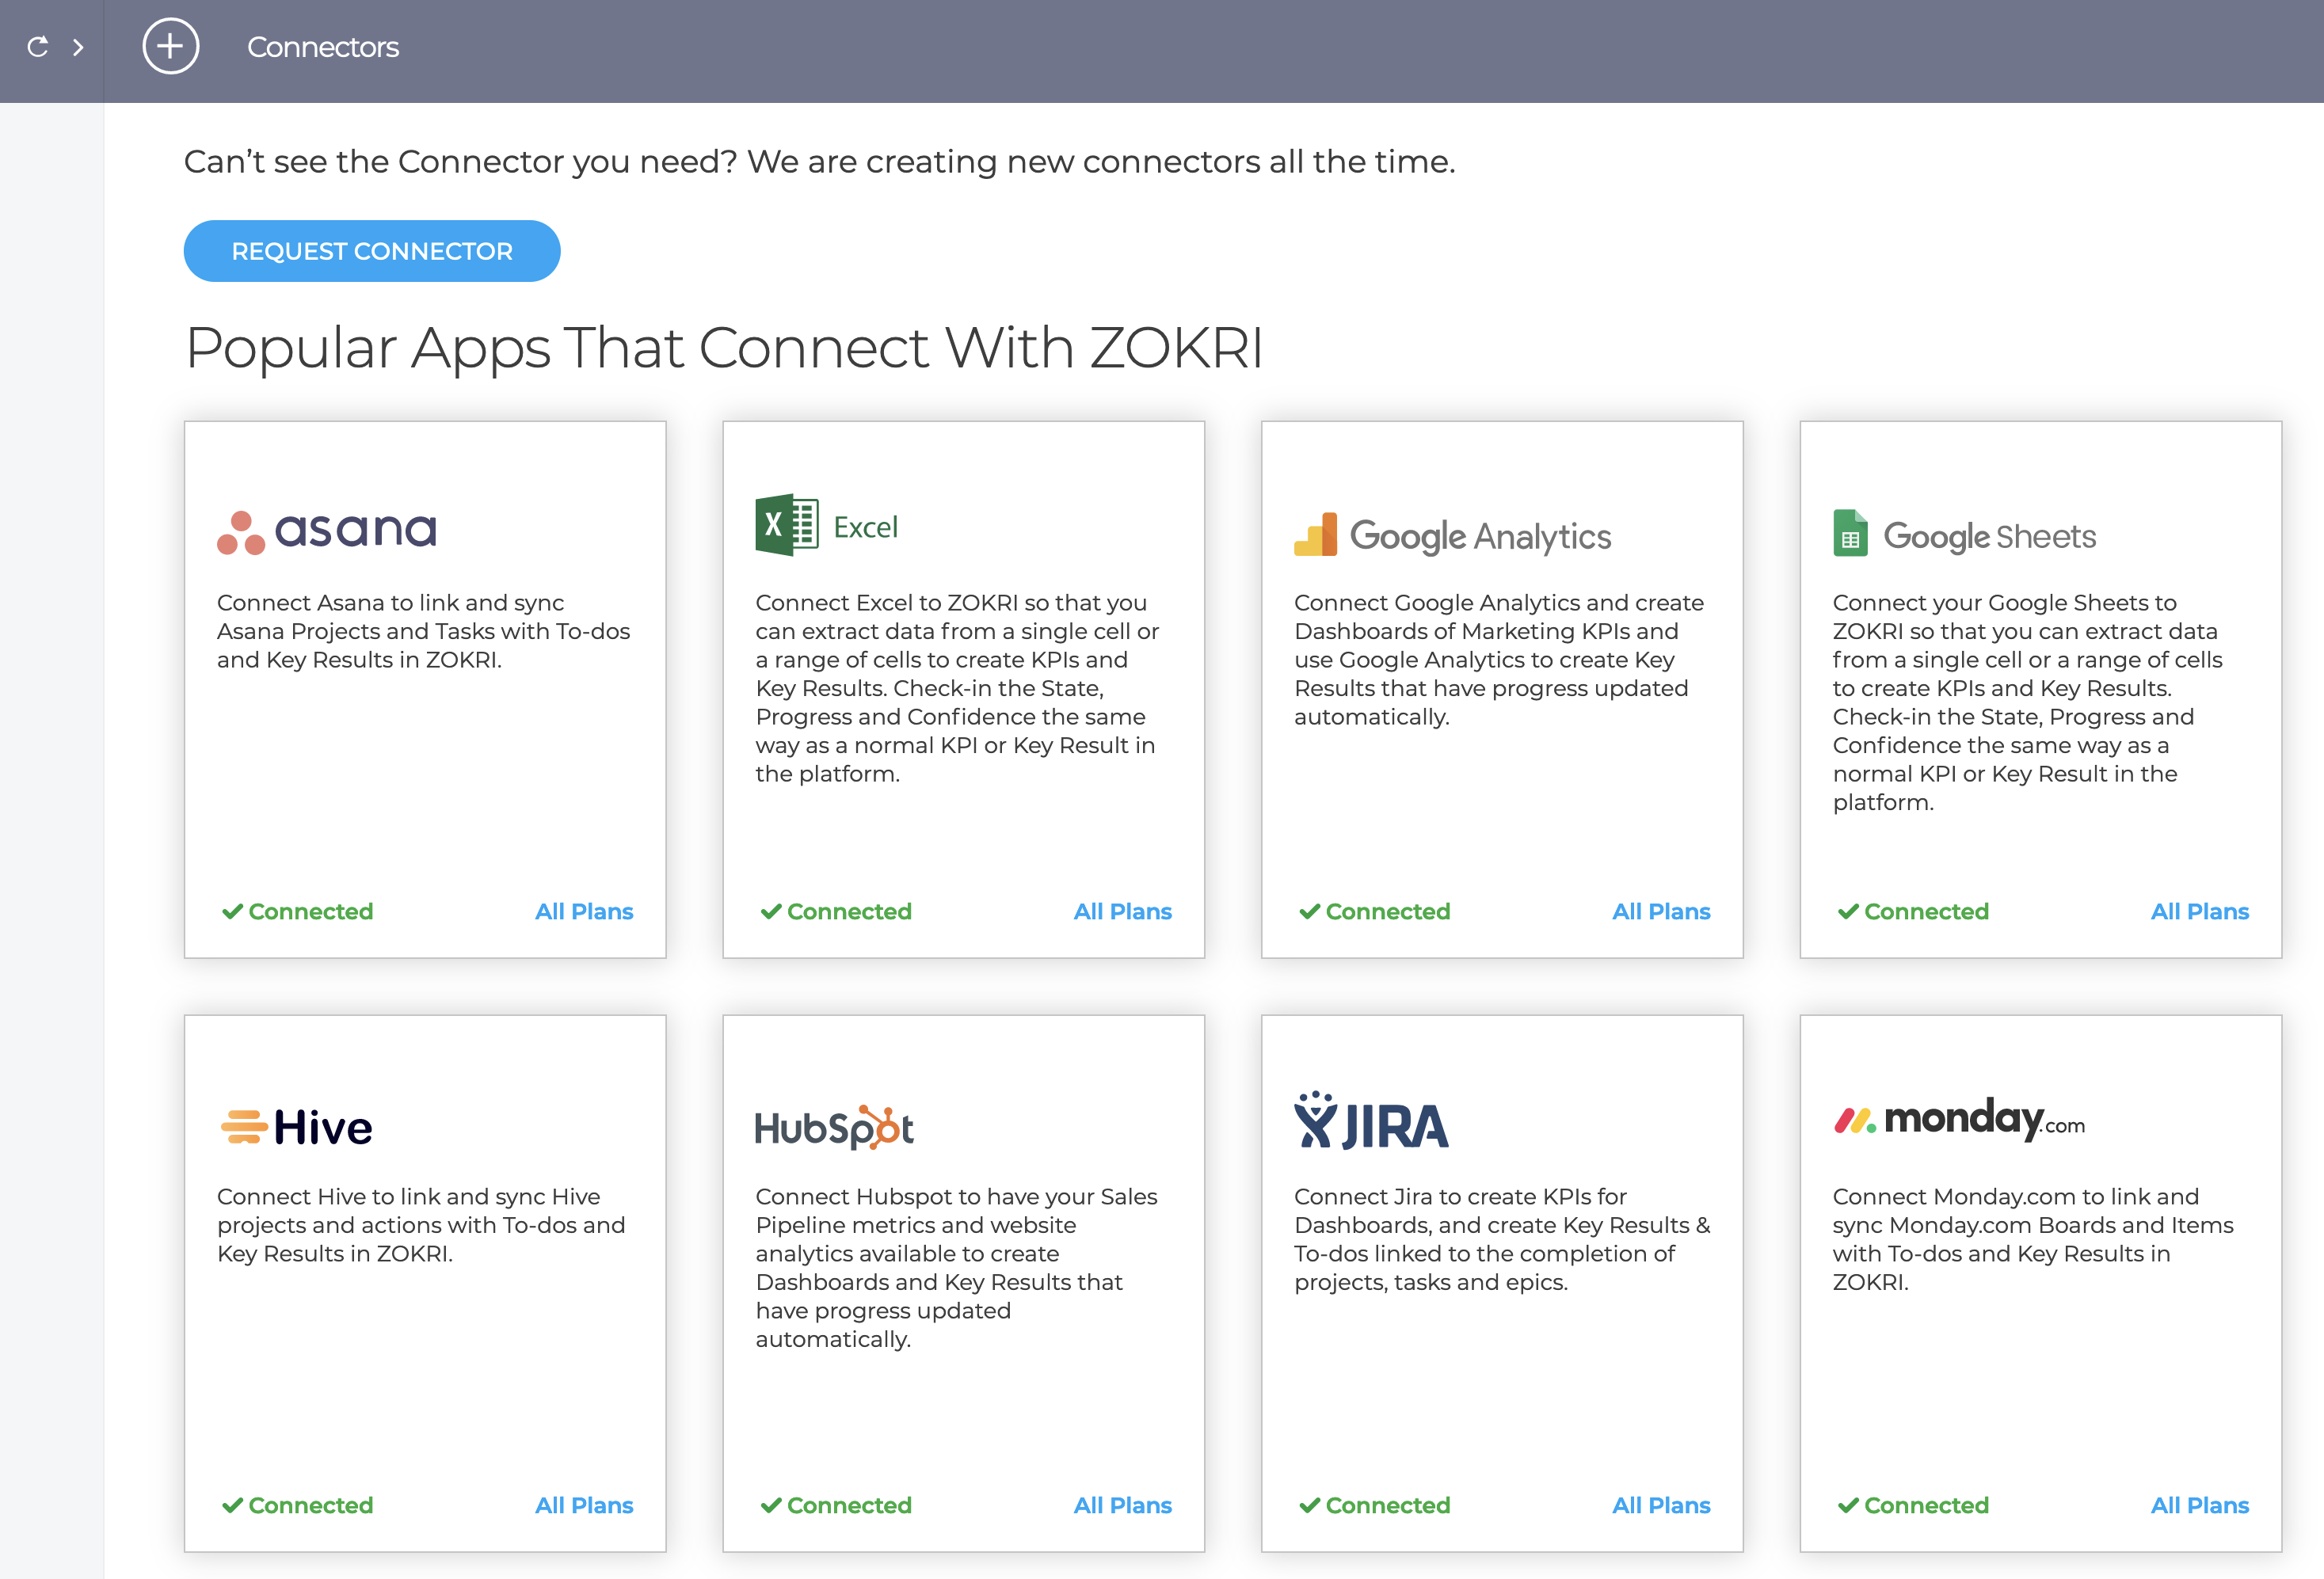Open the Hive logo

pyautogui.click(x=296, y=1127)
